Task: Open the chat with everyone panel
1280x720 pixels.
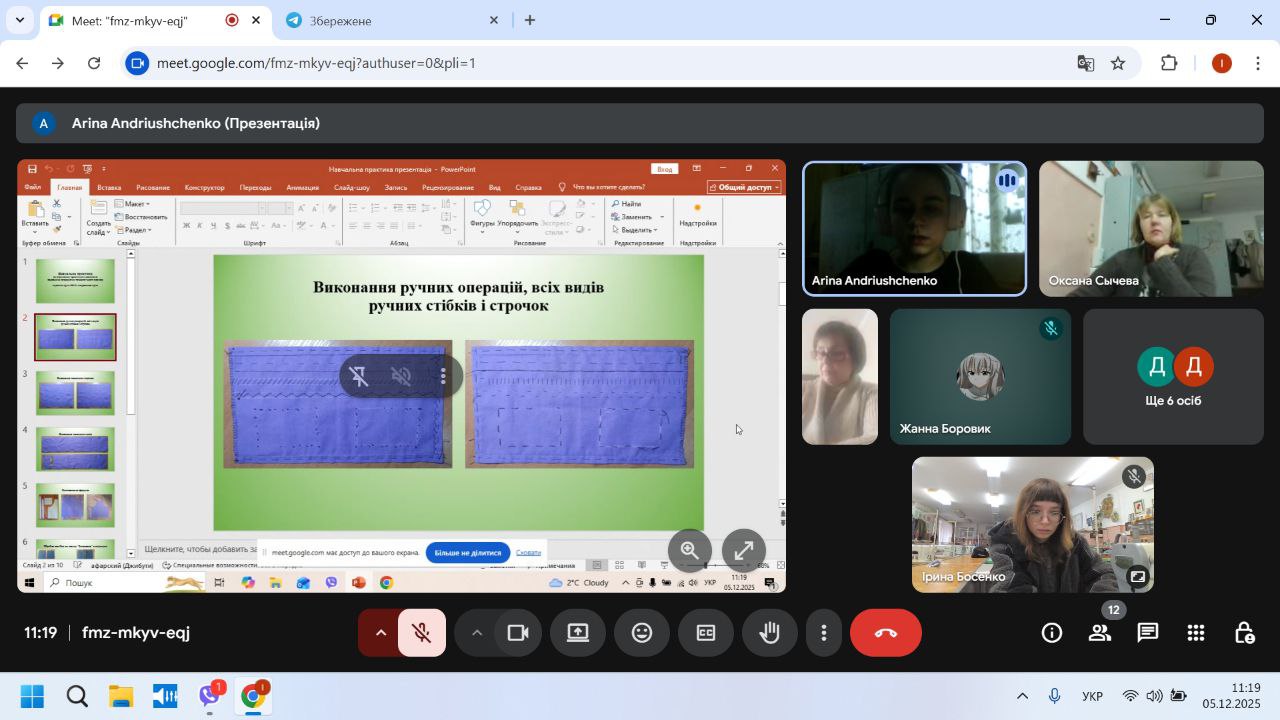Action: (x=1148, y=633)
